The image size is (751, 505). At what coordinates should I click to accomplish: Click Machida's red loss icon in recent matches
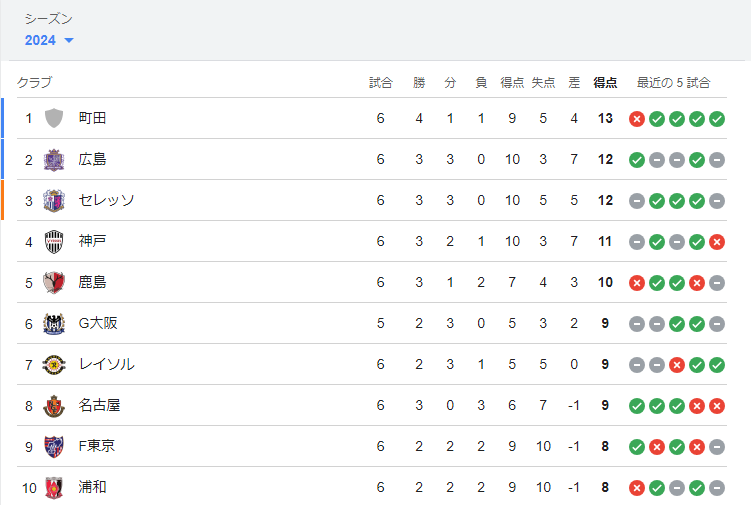[x=637, y=119]
